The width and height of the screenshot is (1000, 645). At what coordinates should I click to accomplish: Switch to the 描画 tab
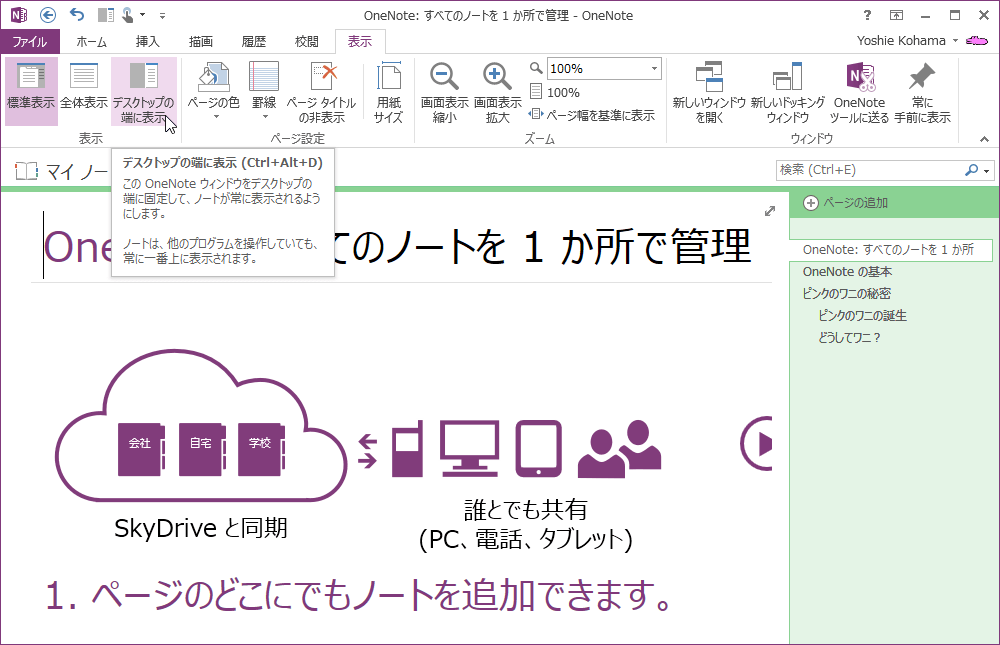[x=200, y=41]
